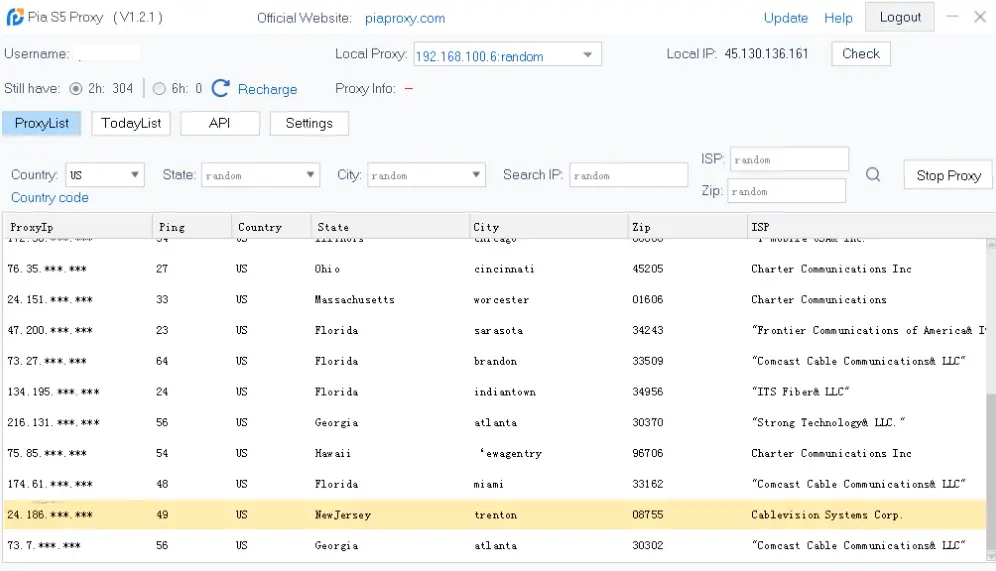Select the proxy row 76.35.***.***
Screen dimensions: 996x571
494,269
